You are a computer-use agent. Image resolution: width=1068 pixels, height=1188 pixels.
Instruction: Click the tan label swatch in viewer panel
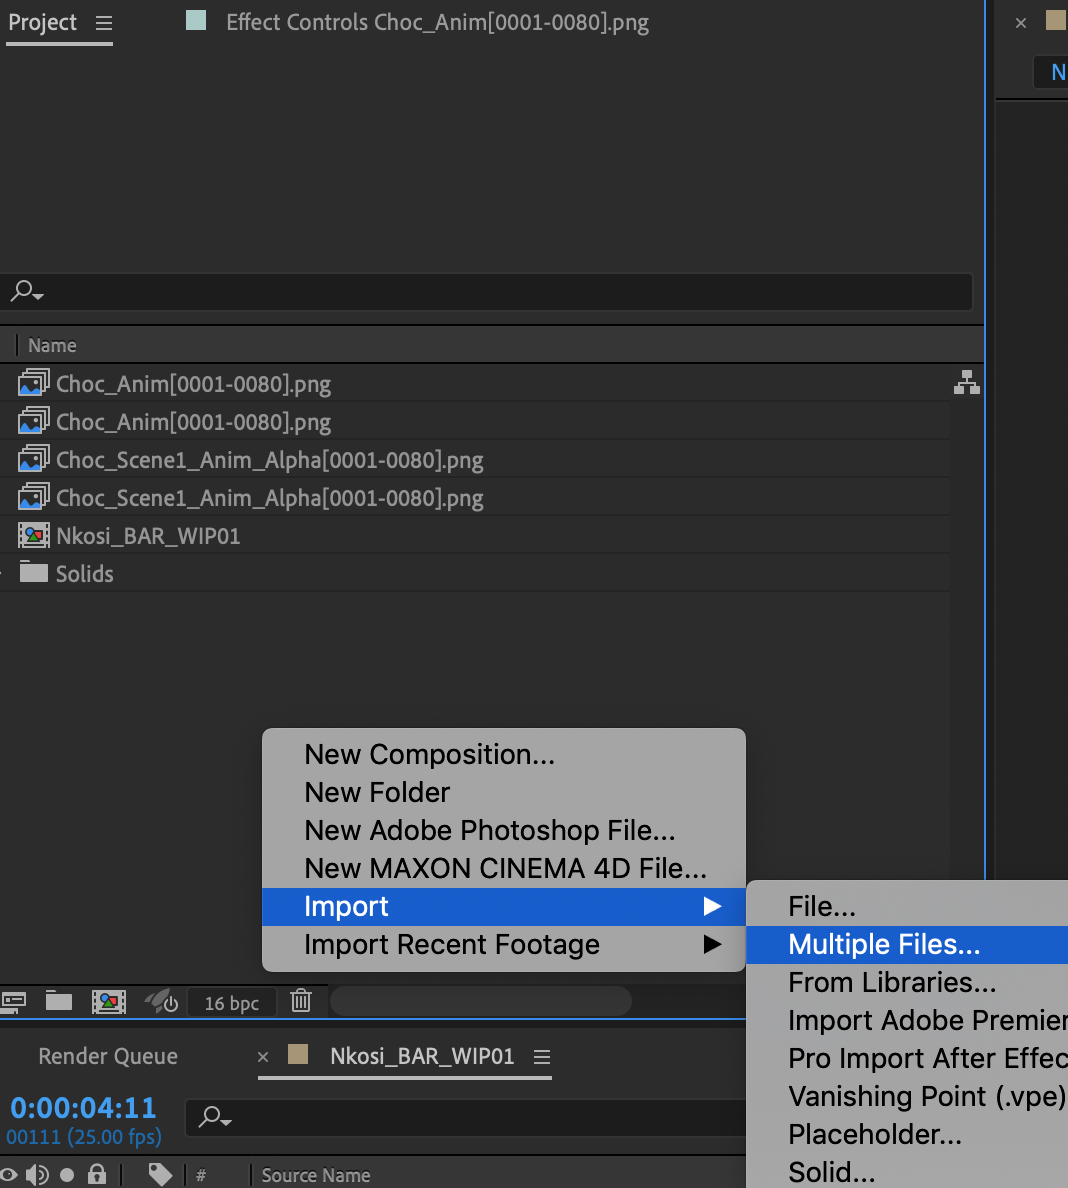coord(1056,20)
